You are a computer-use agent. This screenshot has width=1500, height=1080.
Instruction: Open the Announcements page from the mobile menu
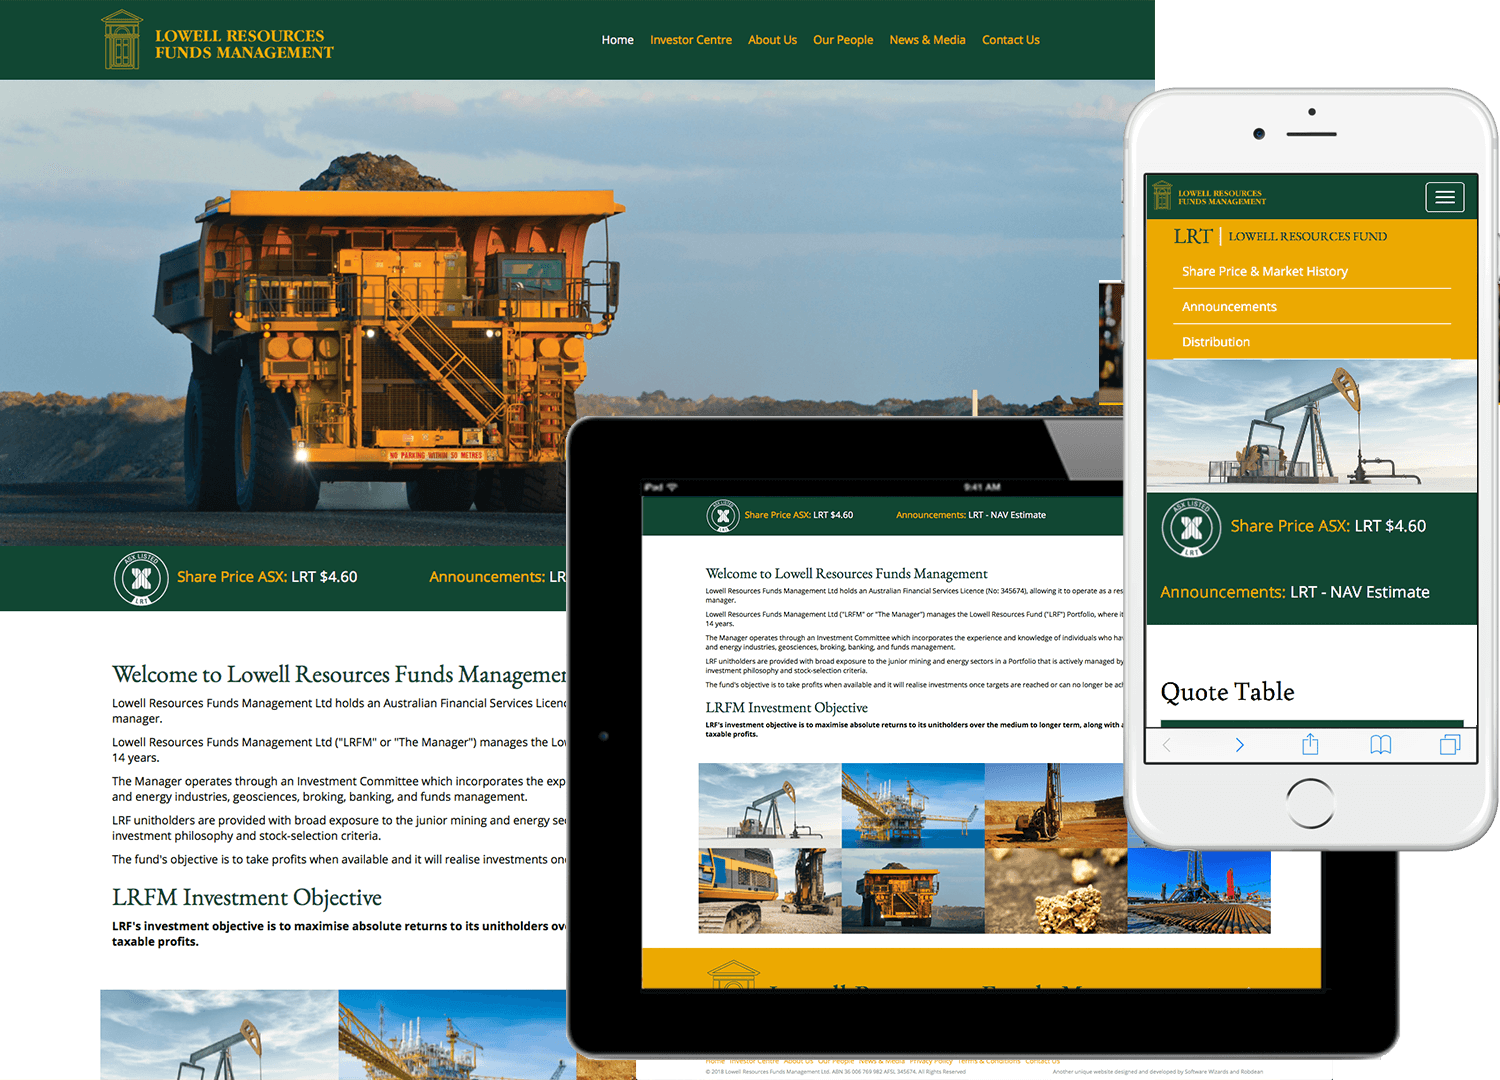1229,306
